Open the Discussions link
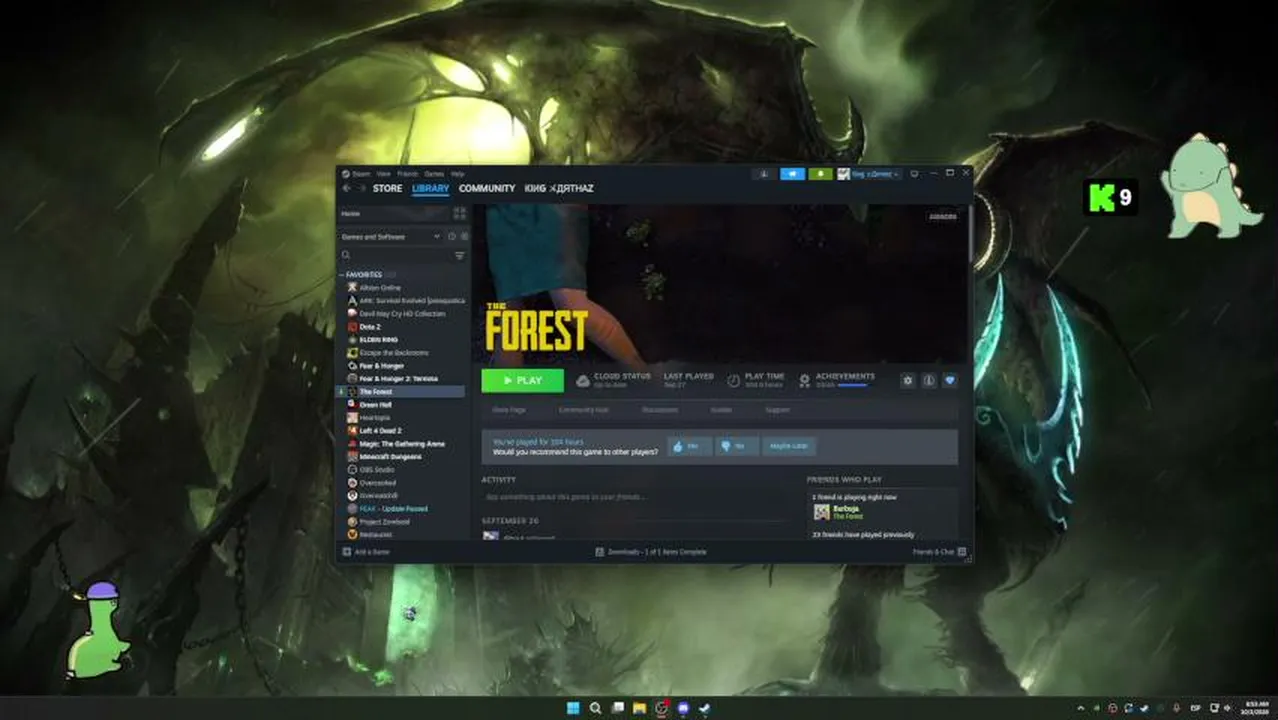The image size is (1278, 720). click(660, 410)
